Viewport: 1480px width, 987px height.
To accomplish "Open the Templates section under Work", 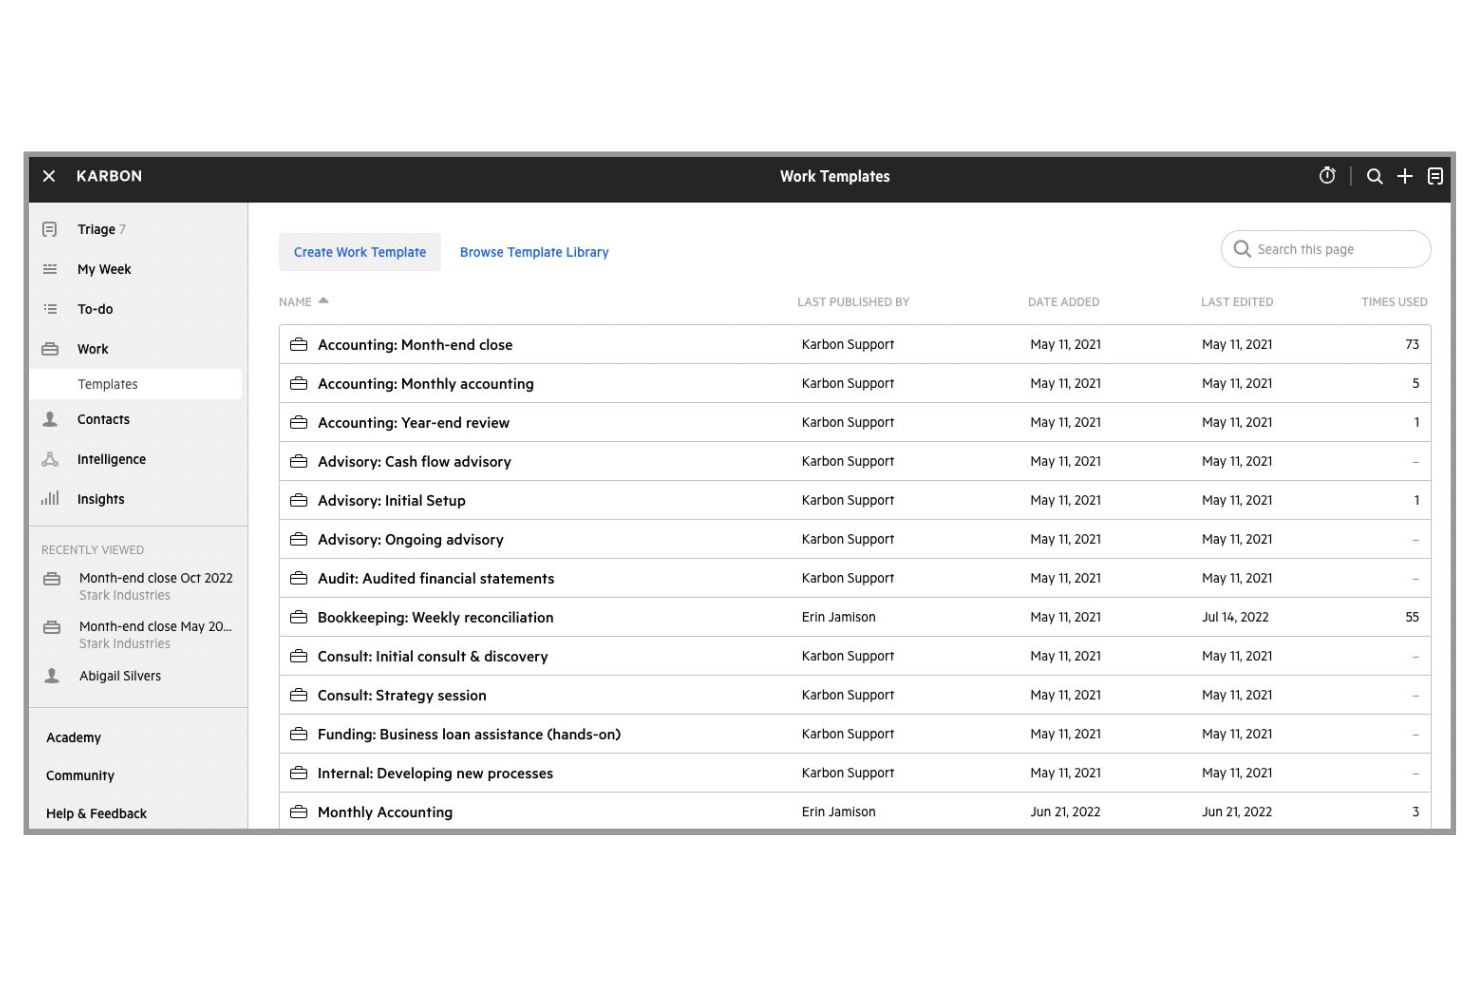I will click(107, 384).
